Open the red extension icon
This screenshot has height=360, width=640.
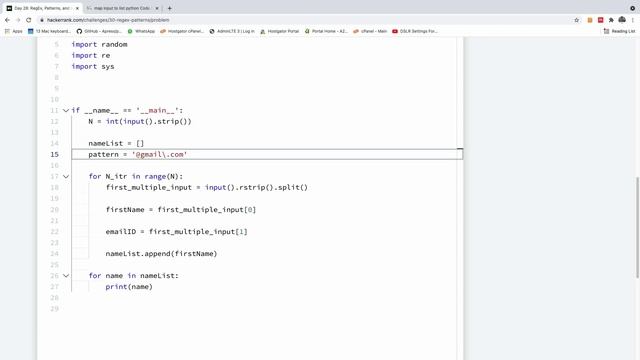tap(600, 20)
